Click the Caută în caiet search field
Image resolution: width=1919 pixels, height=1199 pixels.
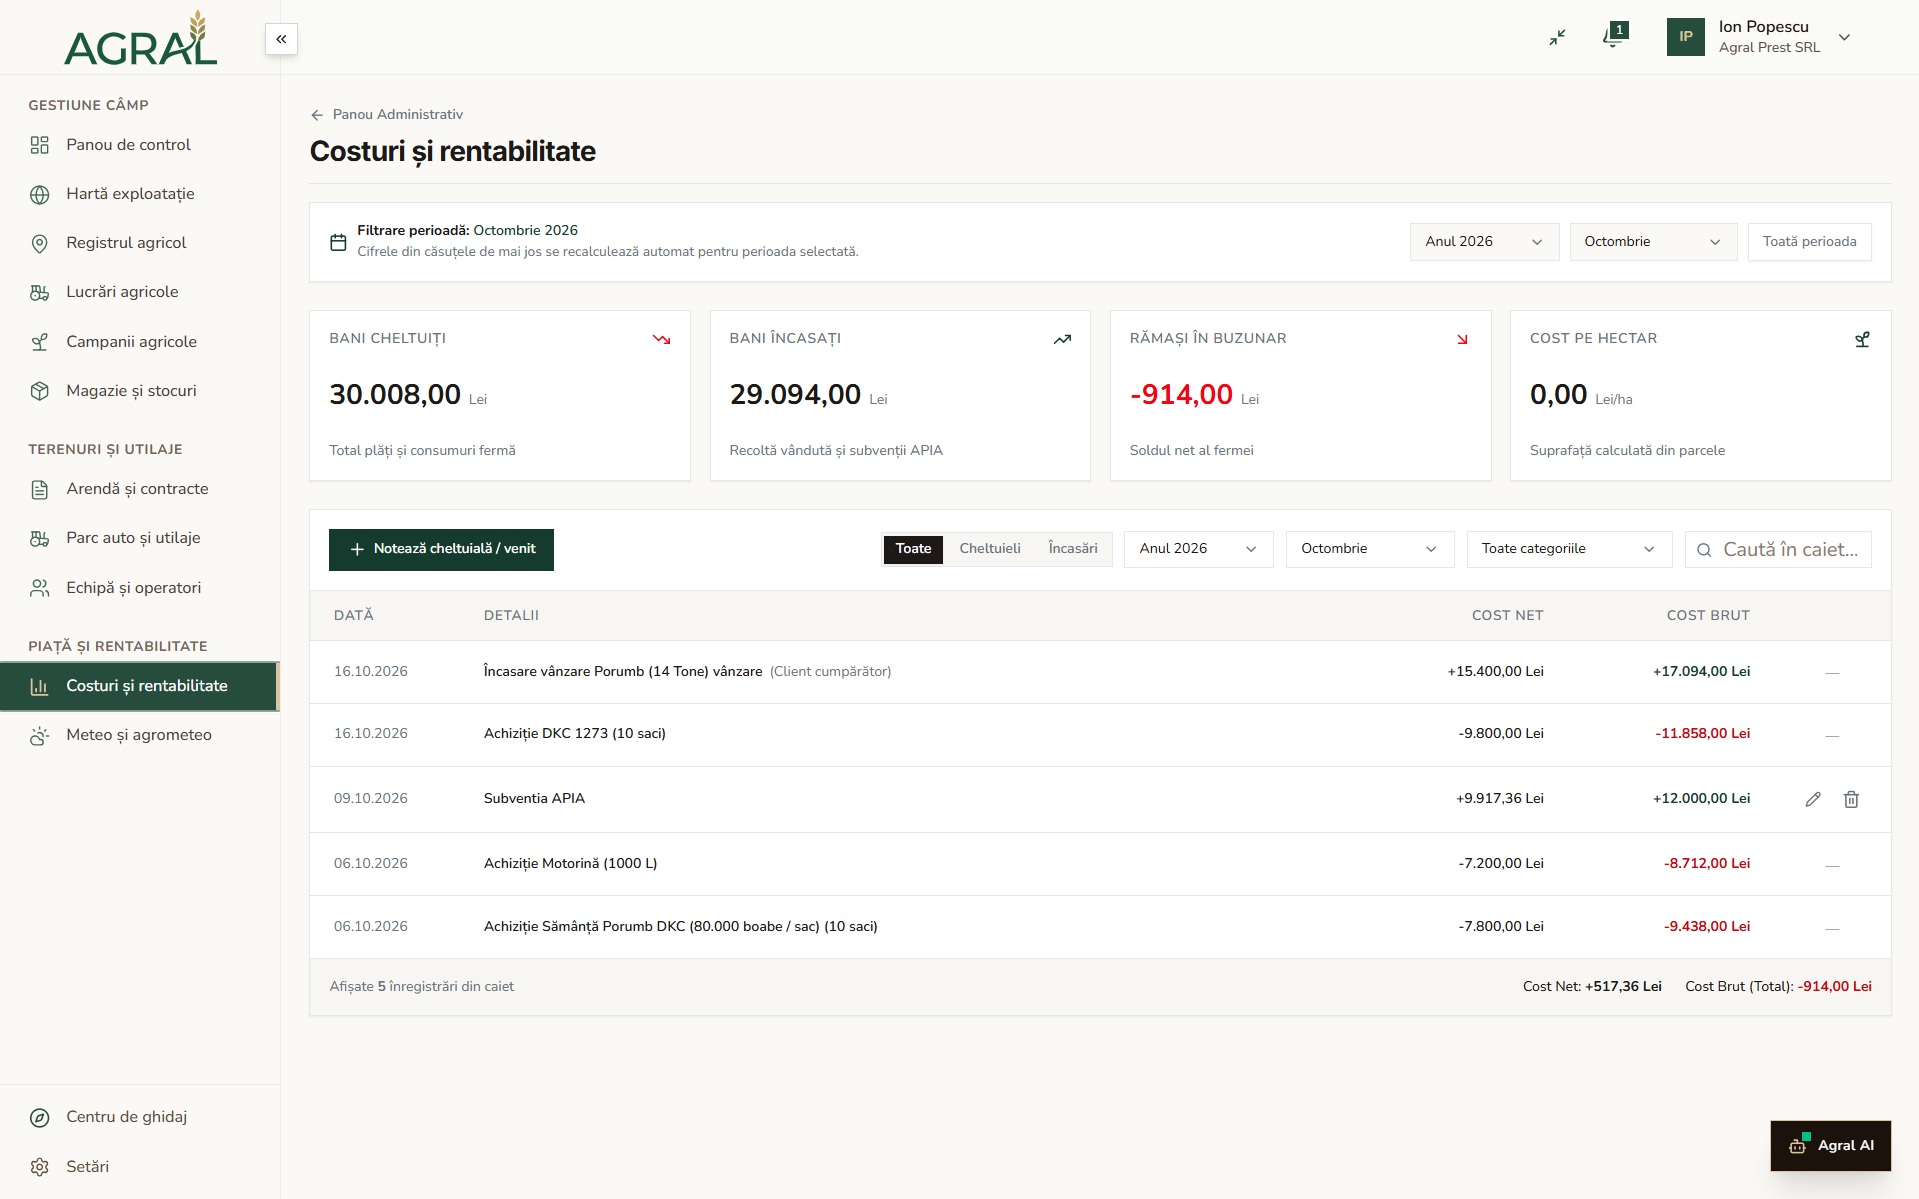tap(1778, 550)
